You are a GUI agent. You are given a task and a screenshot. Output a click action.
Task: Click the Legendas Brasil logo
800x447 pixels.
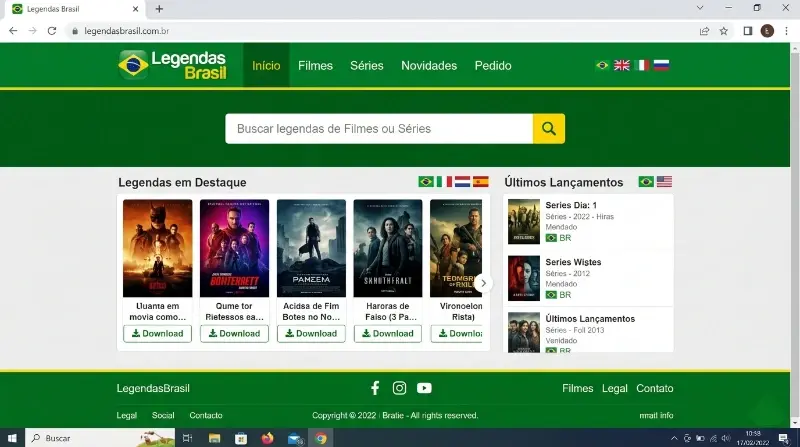[x=172, y=65]
